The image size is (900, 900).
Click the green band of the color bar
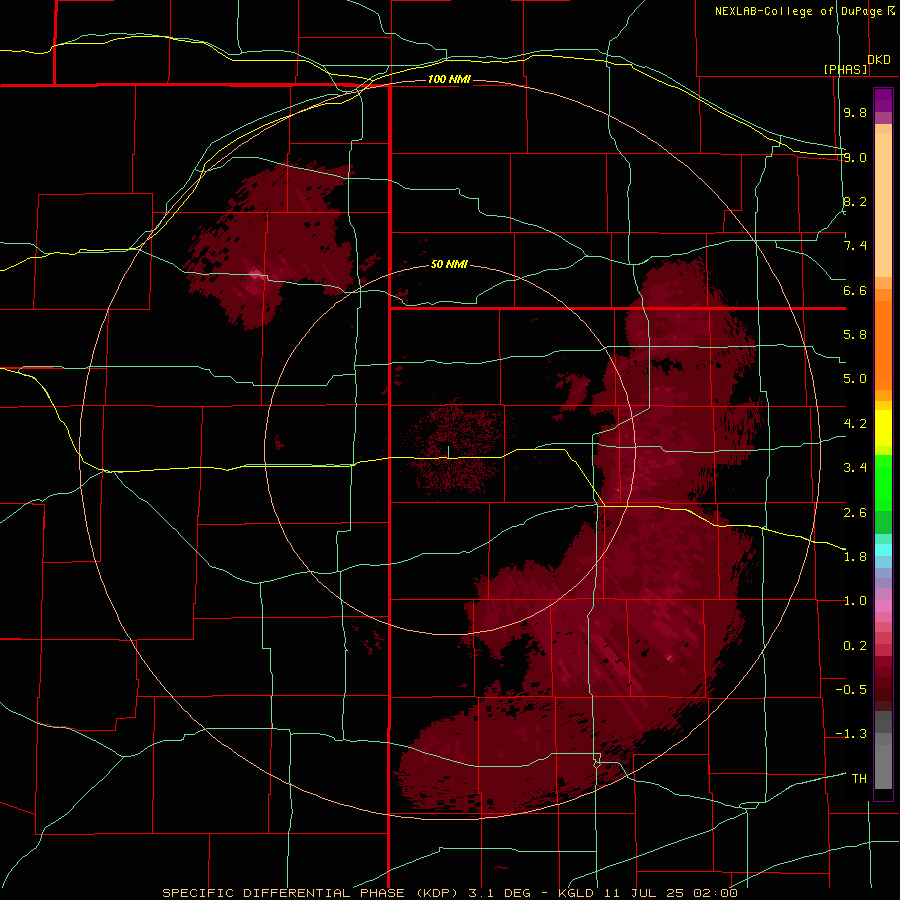coord(883,494)
